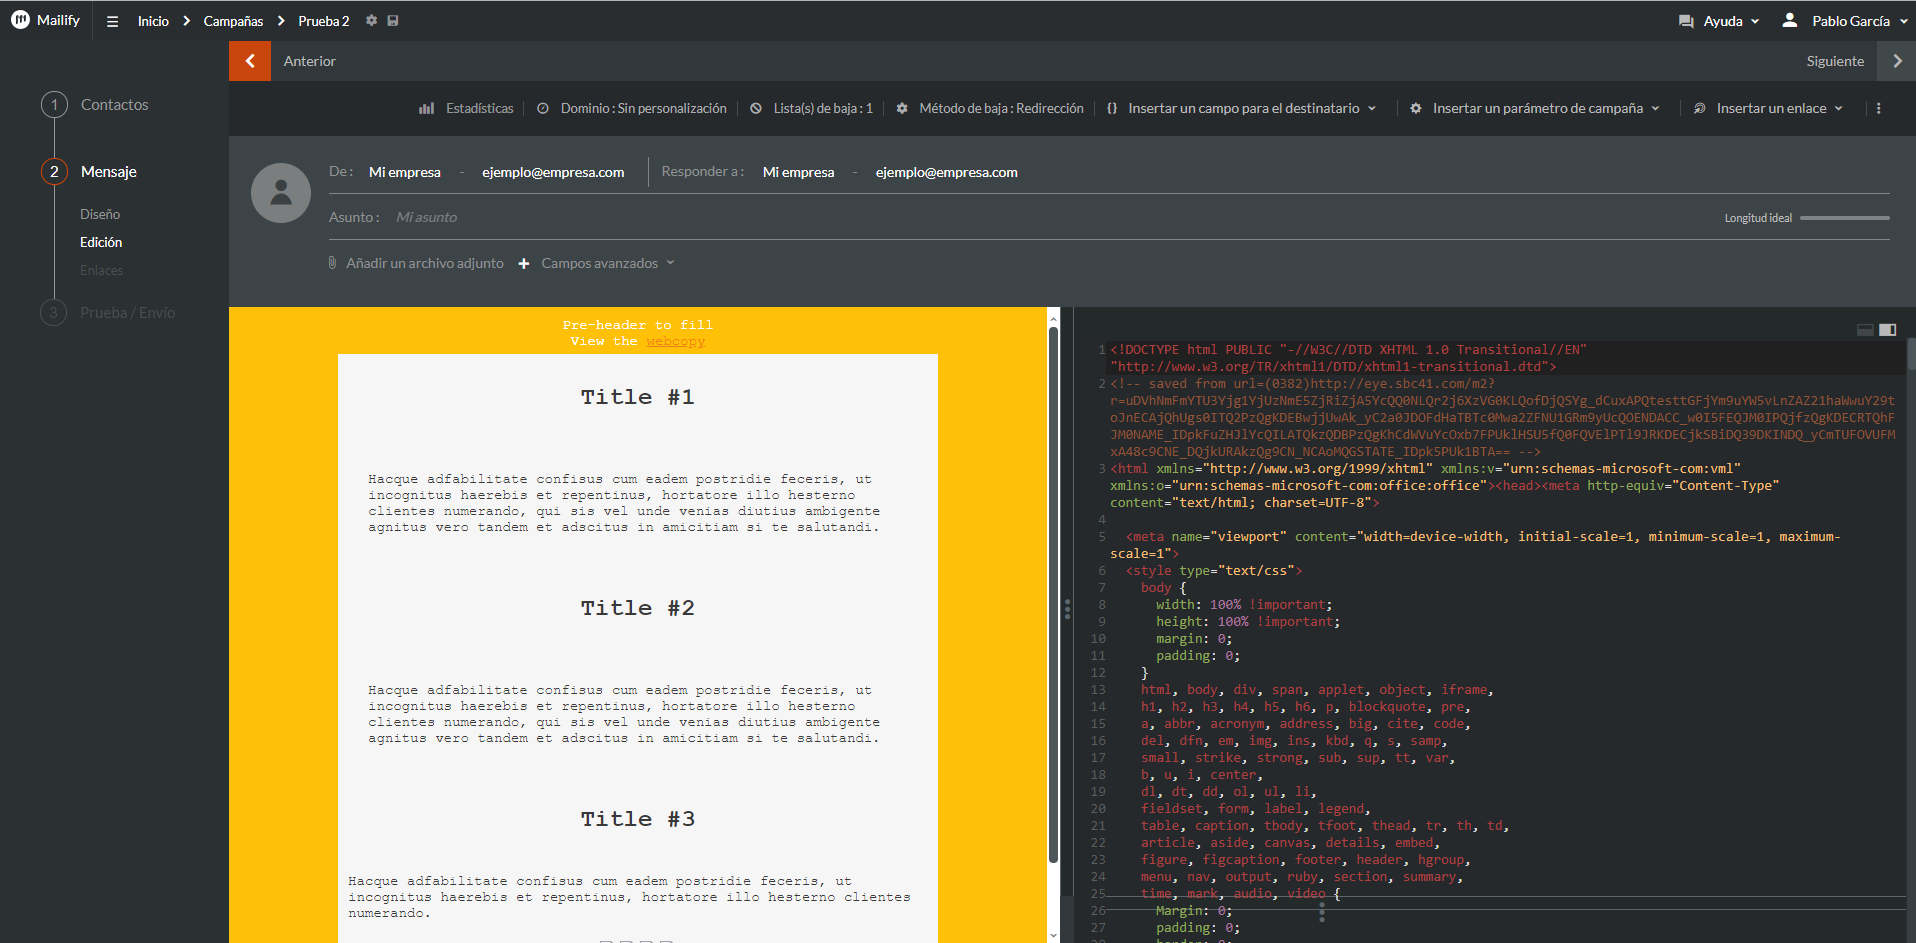Go to the Contactos step
Viewport: 1916px width, 943px height.
coord(115,104)
